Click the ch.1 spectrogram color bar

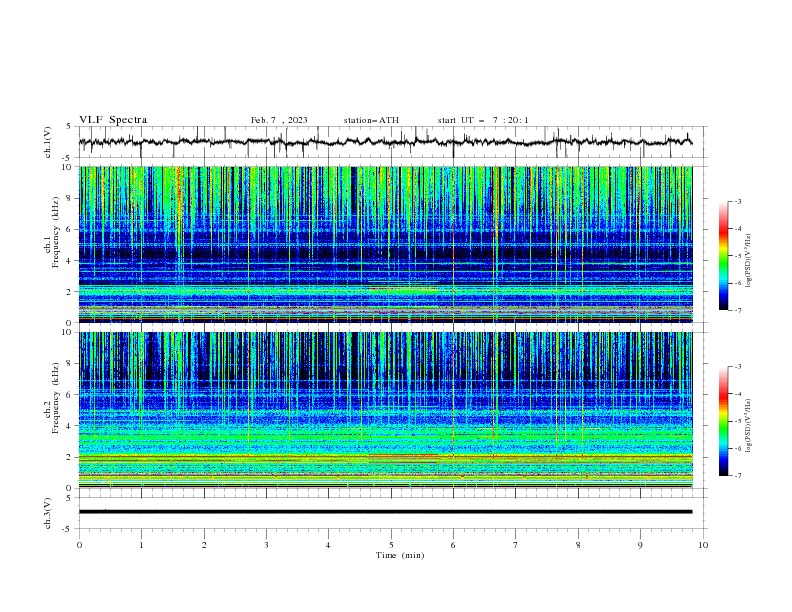[x=723, y=256]
